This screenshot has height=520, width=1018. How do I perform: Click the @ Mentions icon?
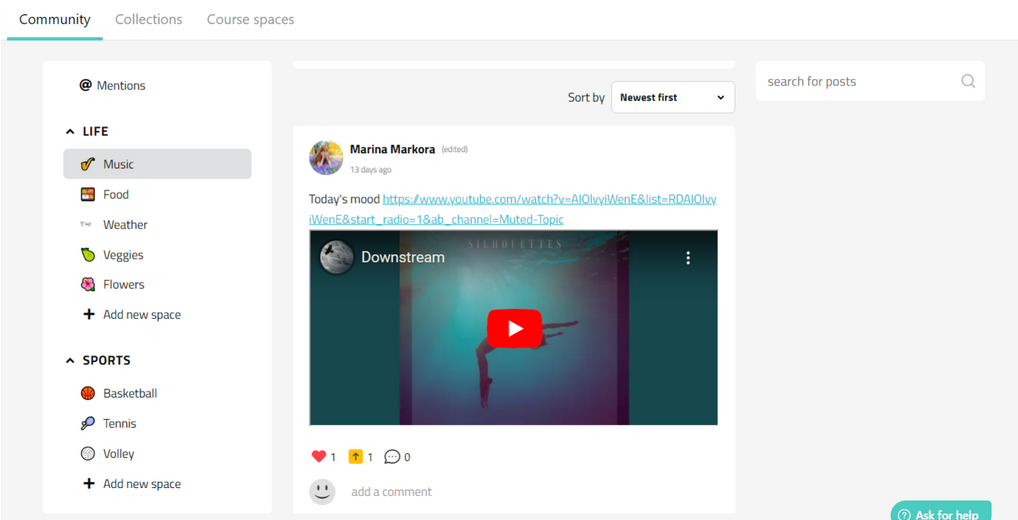coord(85,85)
